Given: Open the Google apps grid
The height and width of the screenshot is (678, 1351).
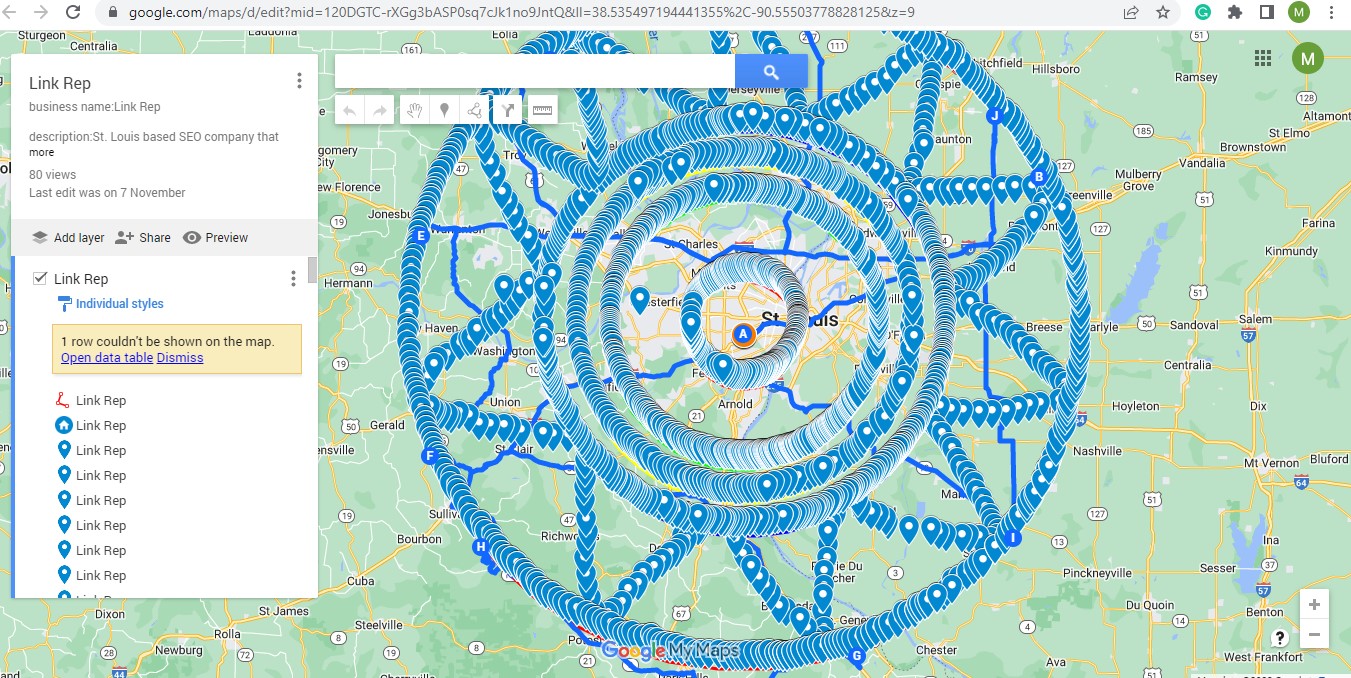Looking at the screenshot, I should click(x=1263, y=58).
